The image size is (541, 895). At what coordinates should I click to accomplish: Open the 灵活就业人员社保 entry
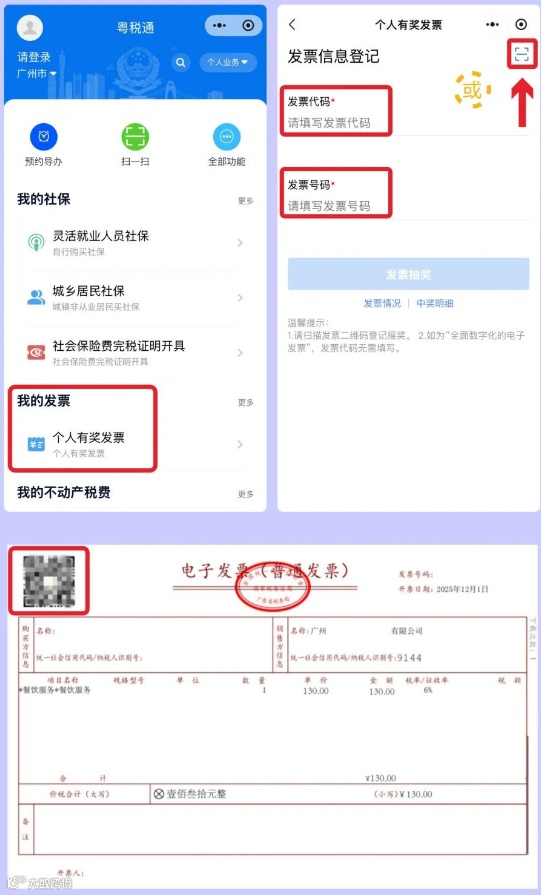[135, 243]
